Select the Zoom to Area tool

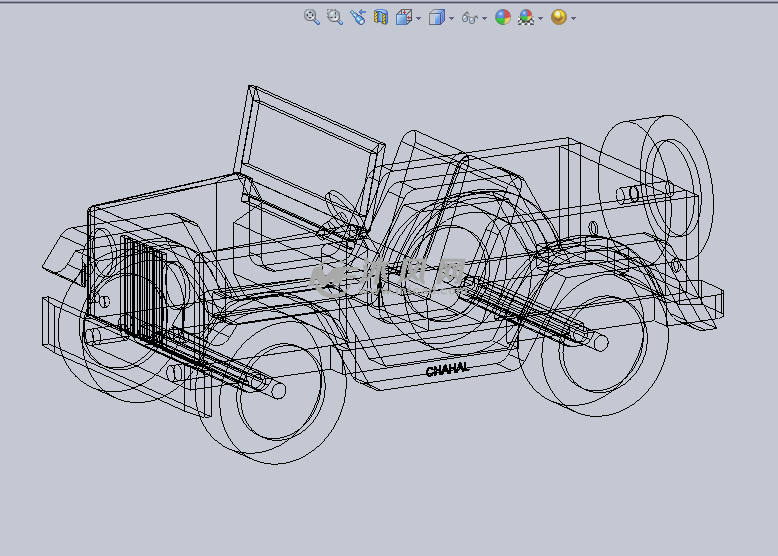coord(334,17)
